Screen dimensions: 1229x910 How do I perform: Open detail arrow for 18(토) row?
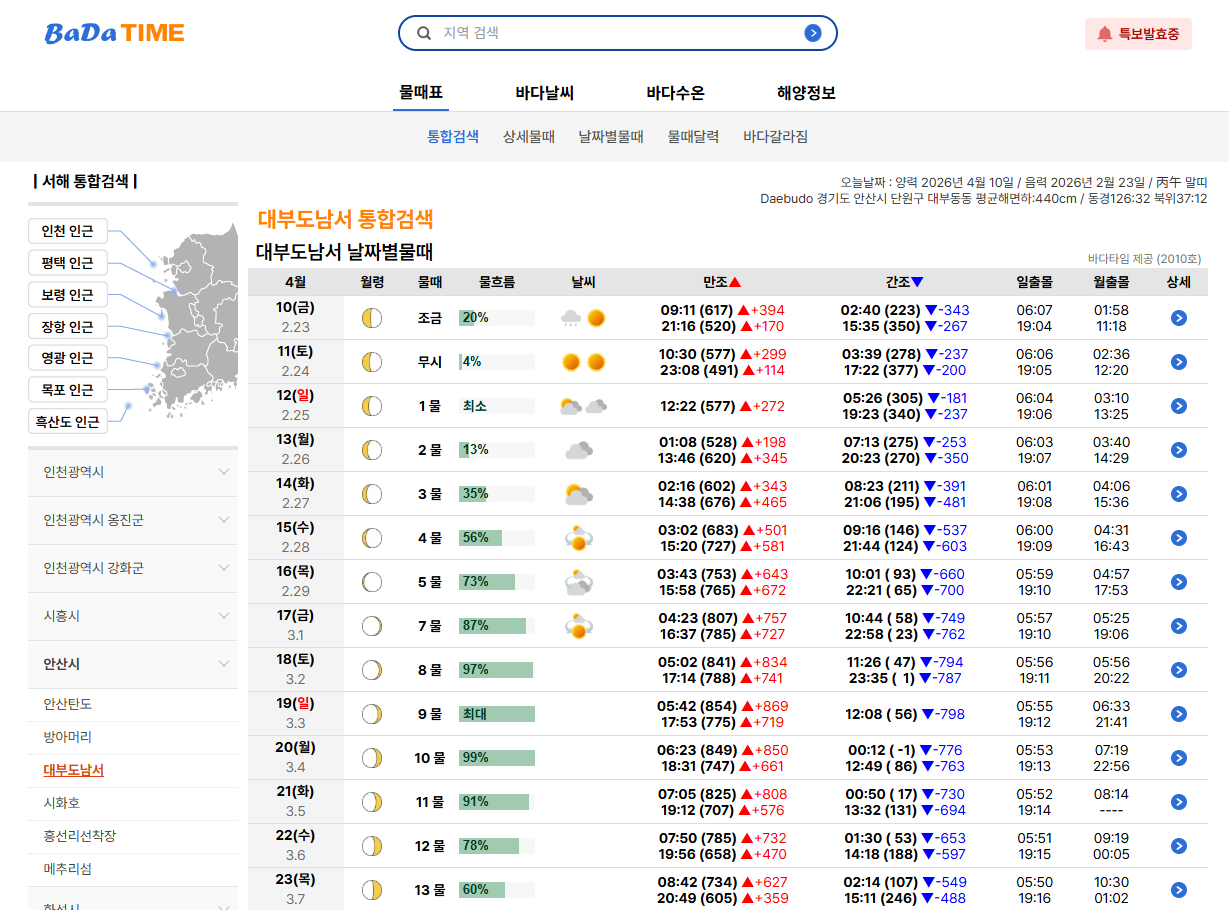(1179, 670)
